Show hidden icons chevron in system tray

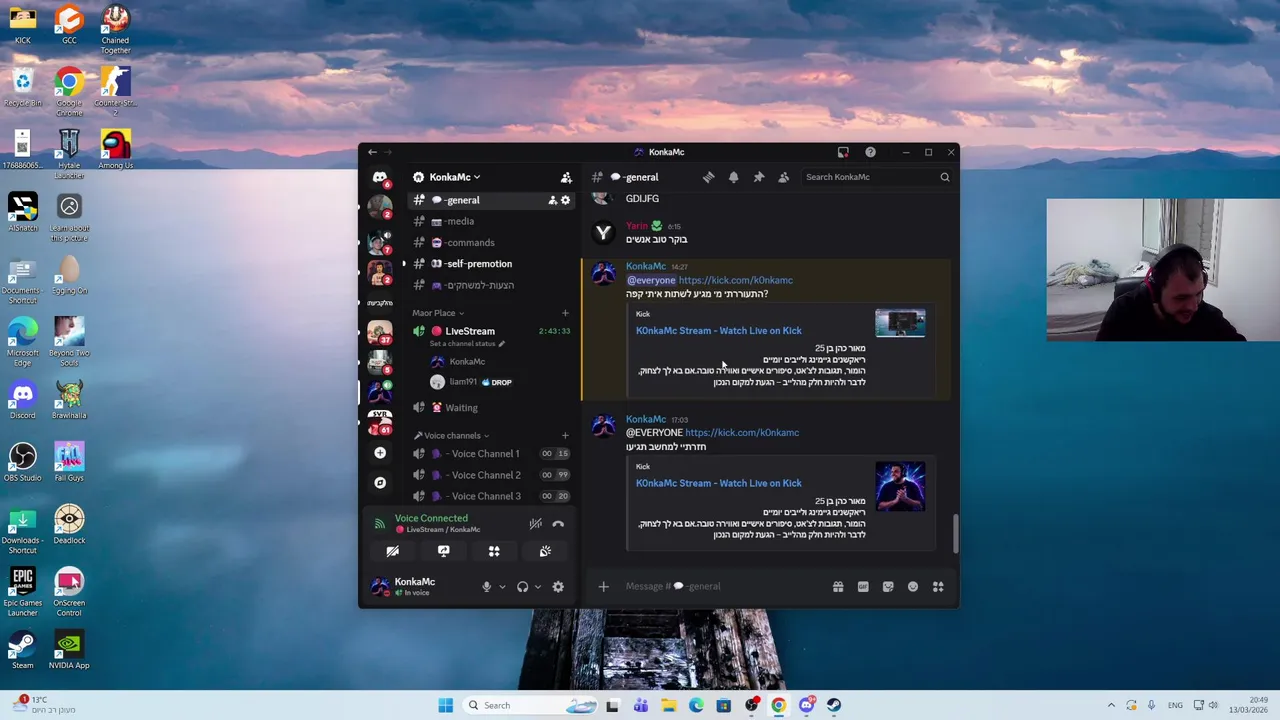tap(1110, 705)
